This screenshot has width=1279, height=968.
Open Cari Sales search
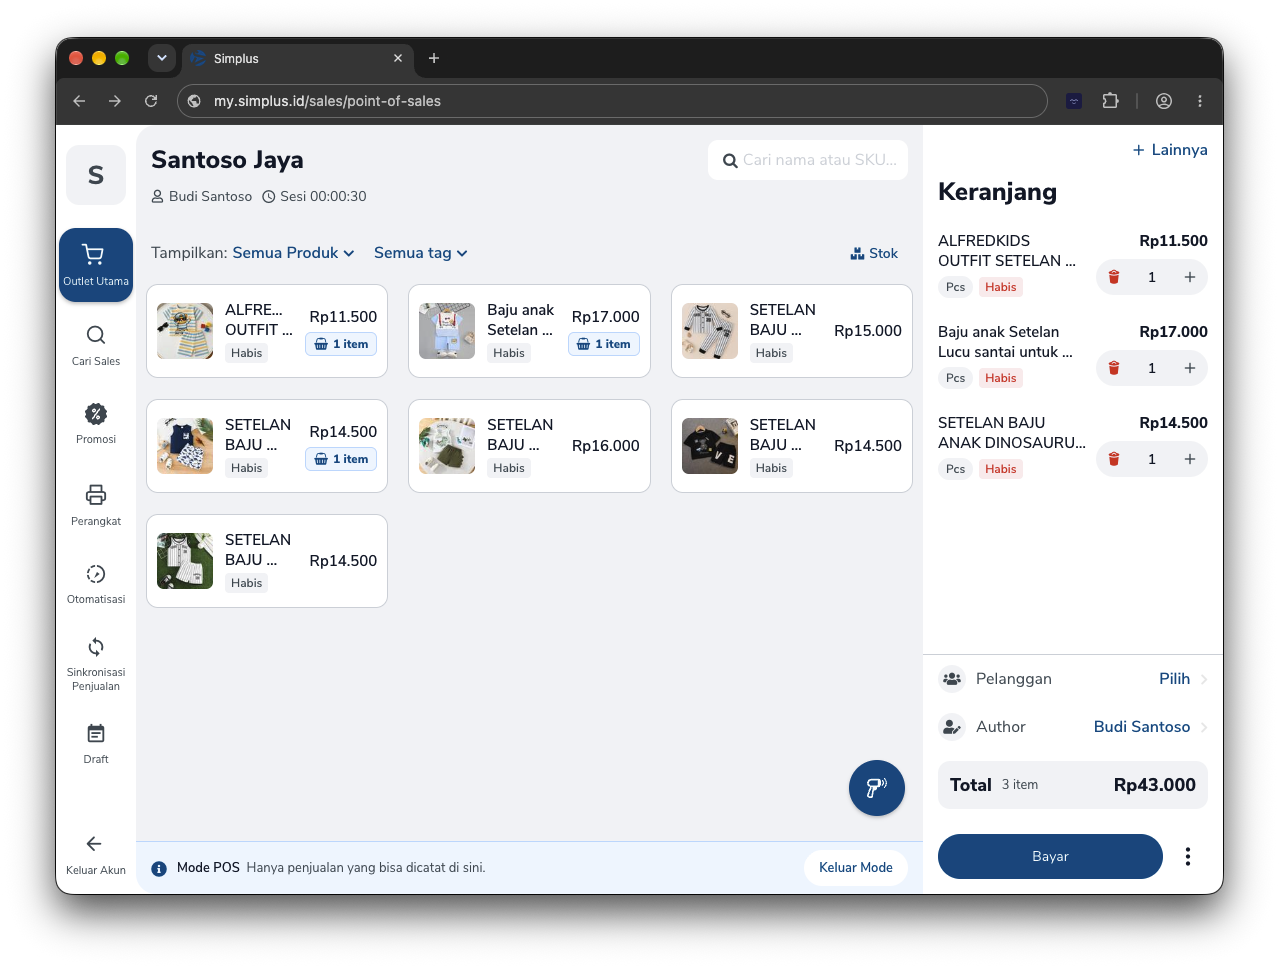click(x=96, y=345)
